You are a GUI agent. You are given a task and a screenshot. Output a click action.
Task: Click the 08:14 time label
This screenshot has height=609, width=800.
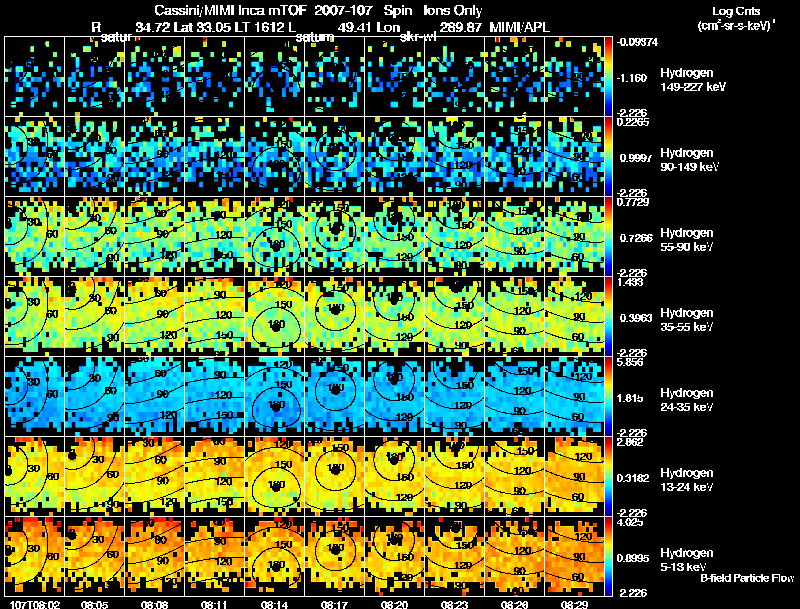pos(274,604)
